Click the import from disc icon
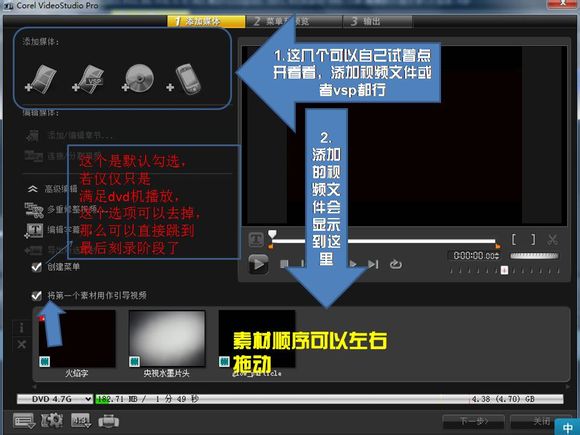Screen dimensions: 580x435 click(x=138, y=78)
